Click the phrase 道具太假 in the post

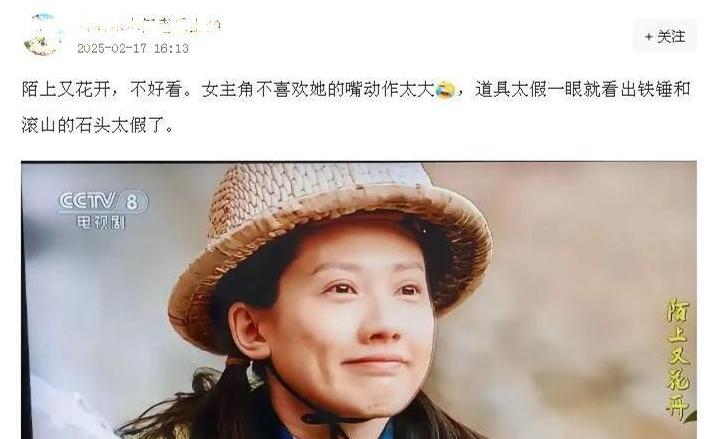511,90
